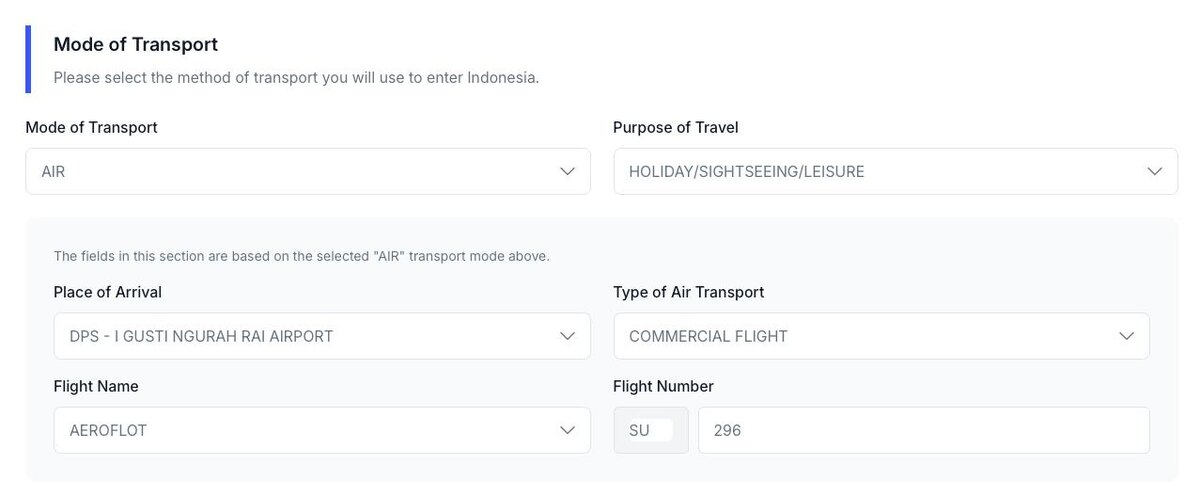Click the Flight Number field label
Screen dimensions: 1200x497
pyautogui.click(x=663, y=386)
